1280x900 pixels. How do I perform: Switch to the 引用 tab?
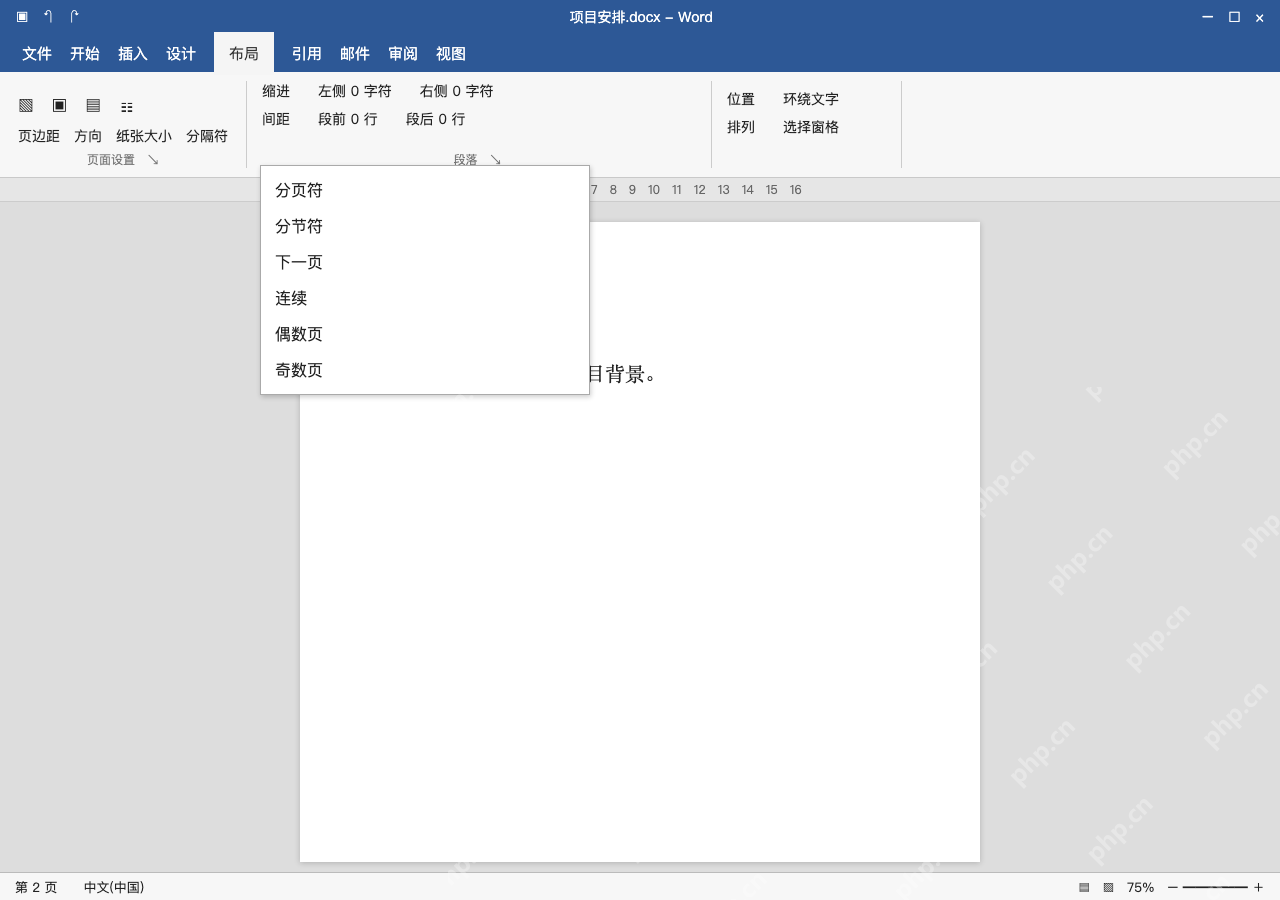coord(307,54)
